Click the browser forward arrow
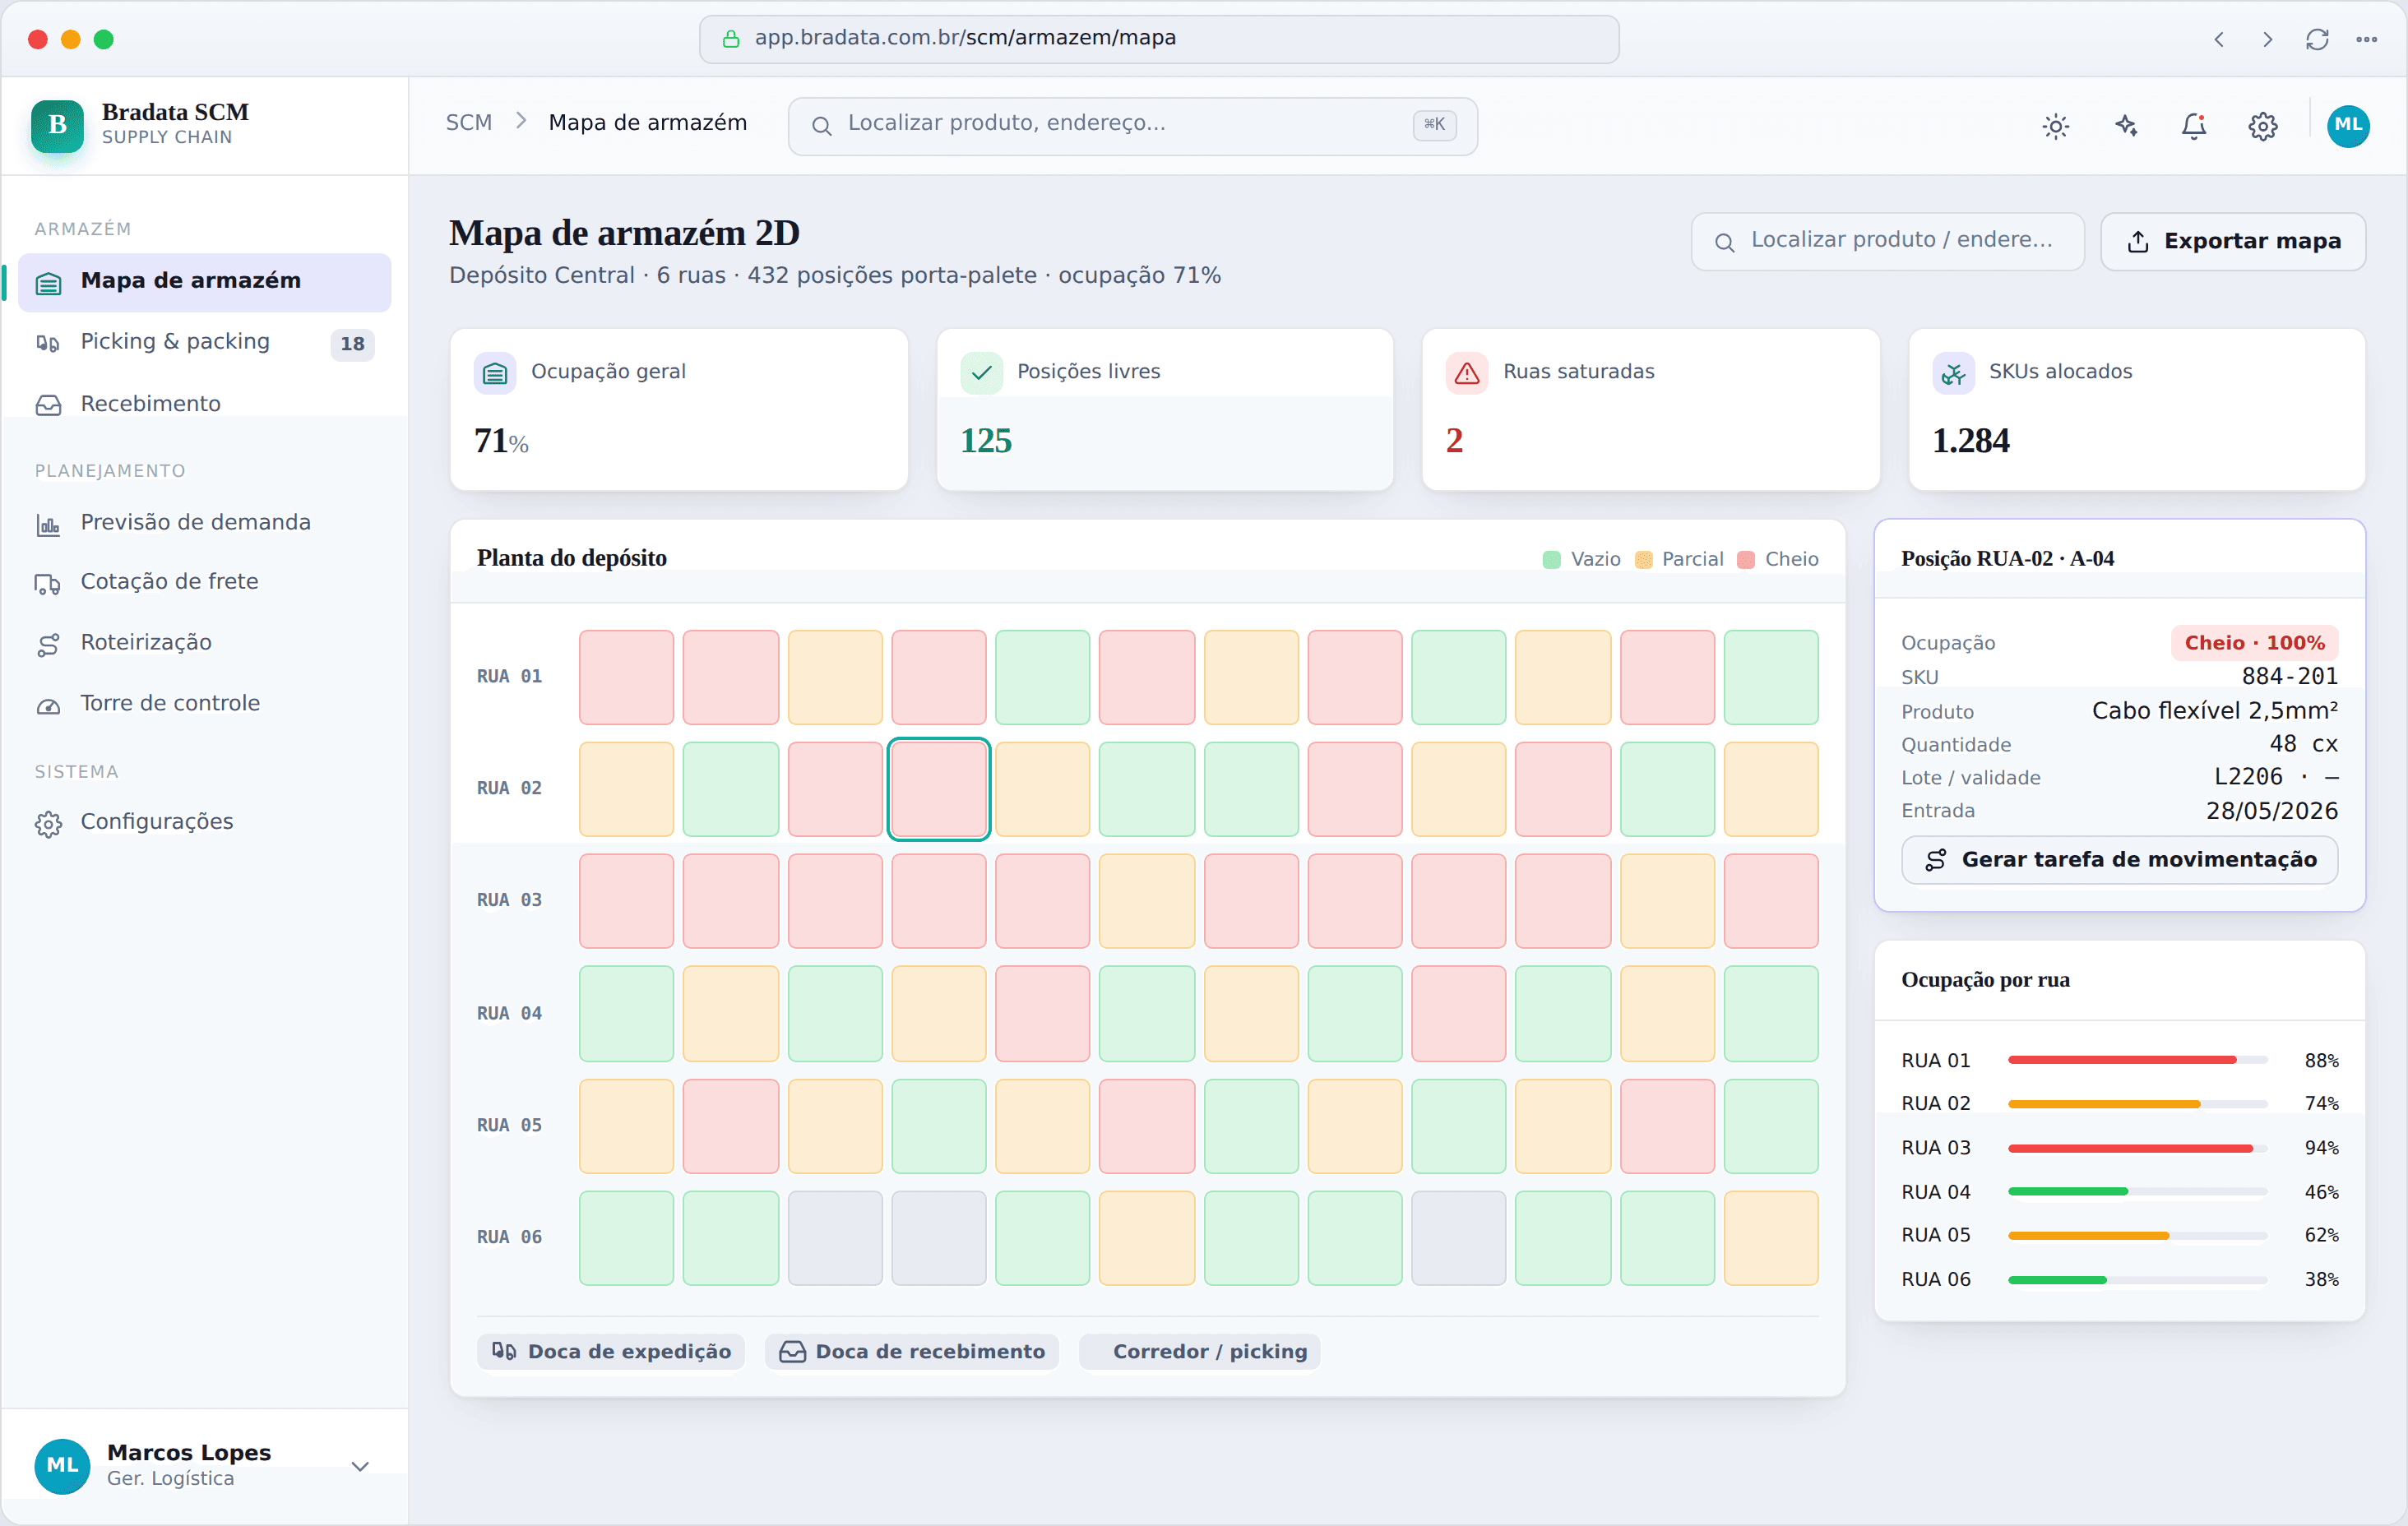 (2268, 39)
